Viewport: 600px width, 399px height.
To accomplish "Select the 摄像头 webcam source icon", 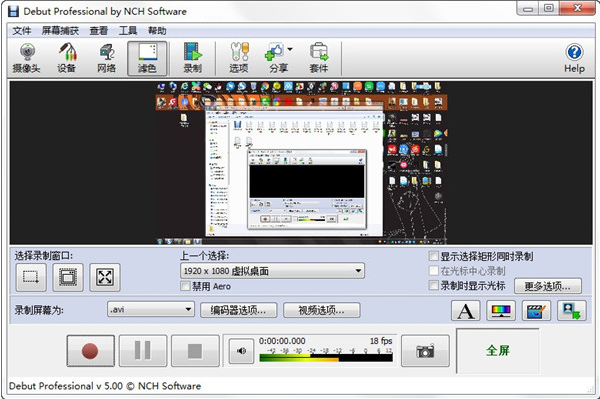I will pos(26,58).
